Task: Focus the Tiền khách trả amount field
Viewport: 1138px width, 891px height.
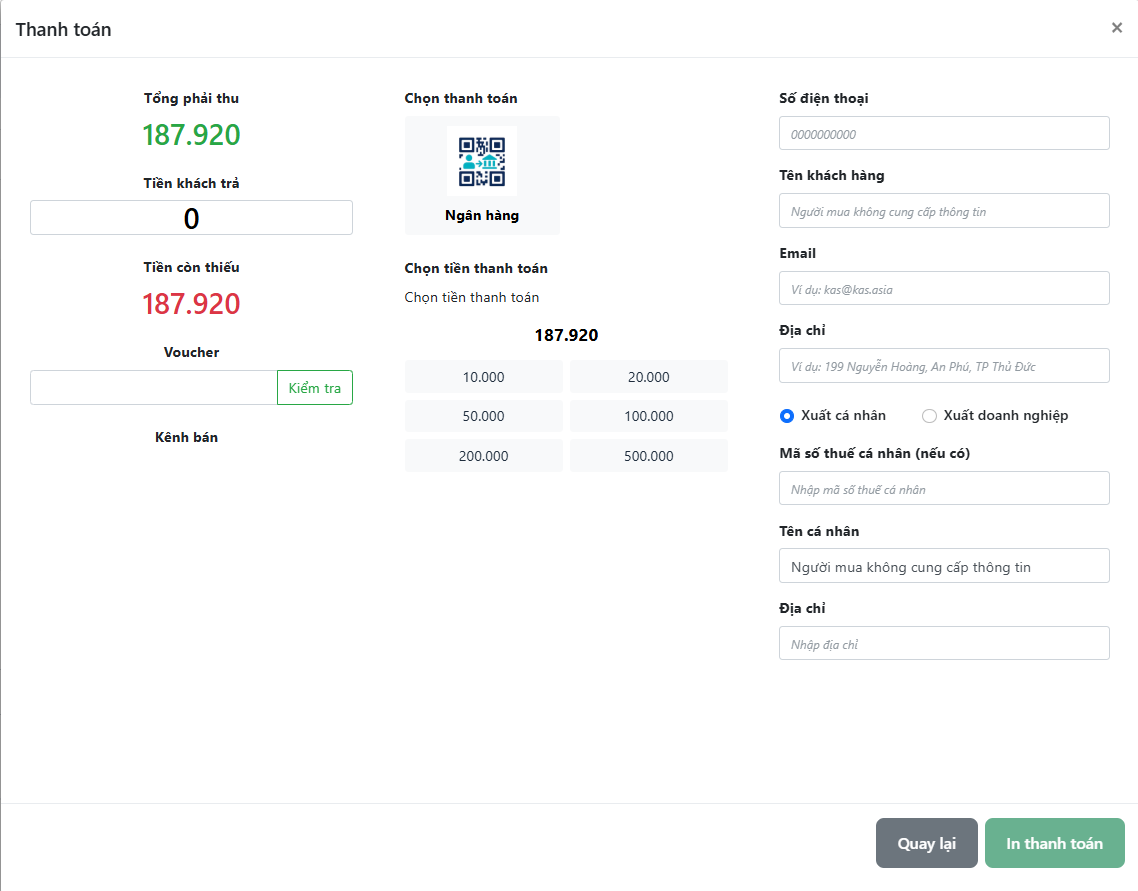Action: [191, 218]
